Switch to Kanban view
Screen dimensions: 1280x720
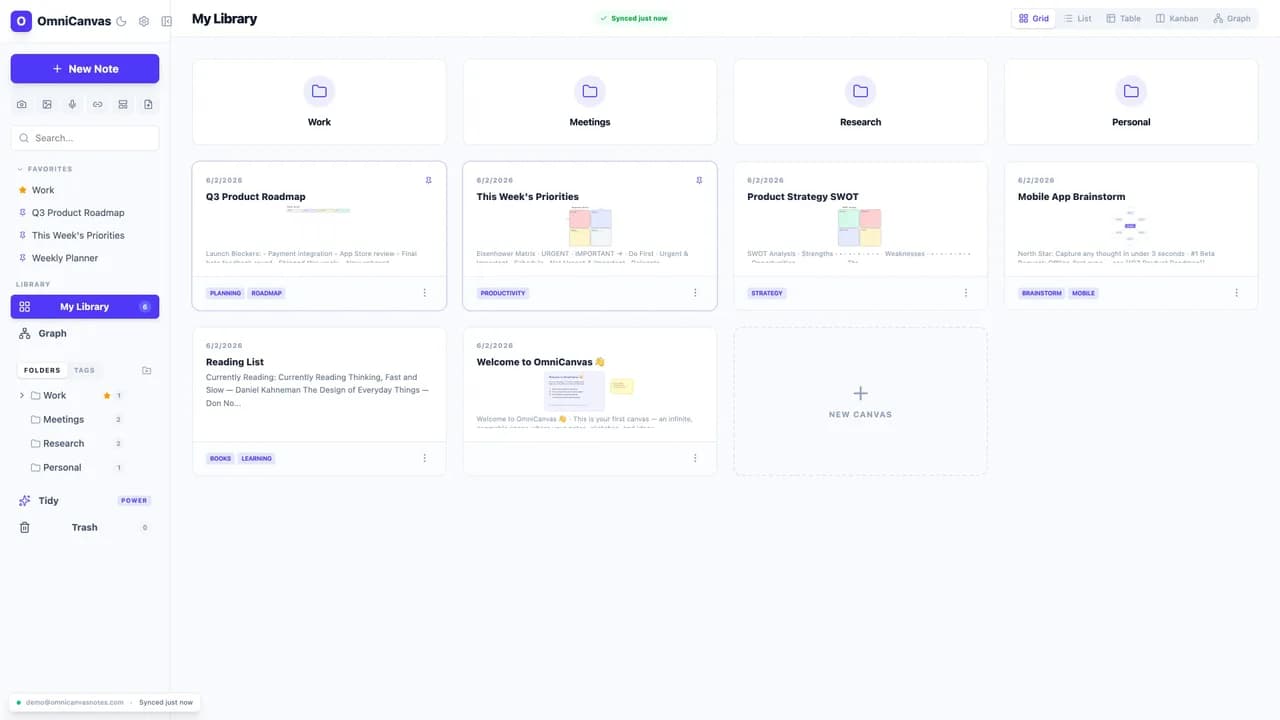[1177, 18]
